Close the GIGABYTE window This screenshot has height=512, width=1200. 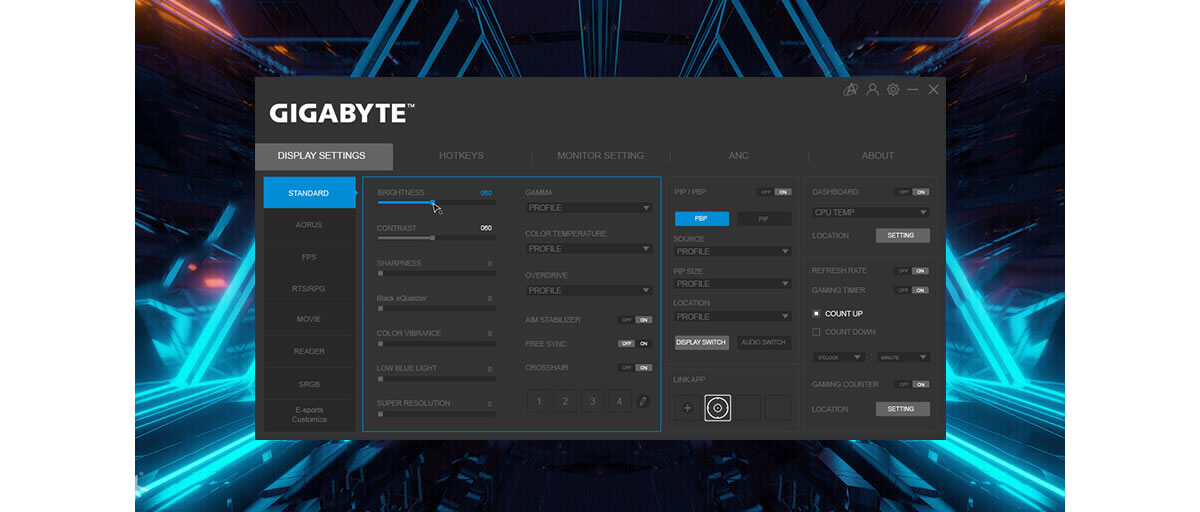(933, 90)
